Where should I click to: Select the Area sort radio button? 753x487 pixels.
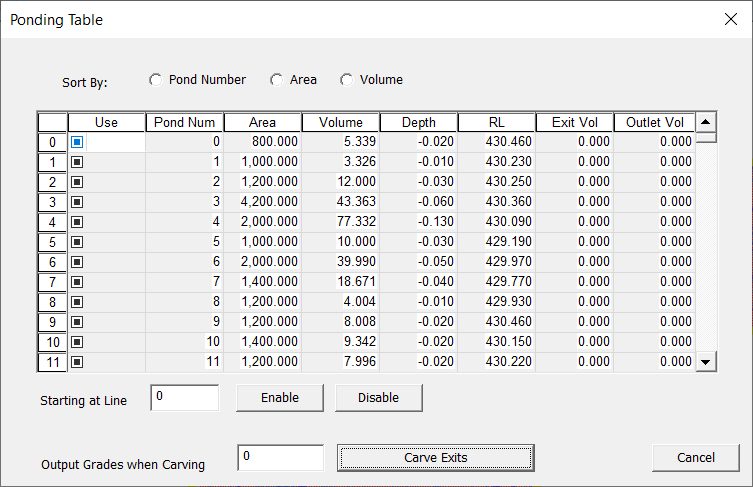coord(277,80)
